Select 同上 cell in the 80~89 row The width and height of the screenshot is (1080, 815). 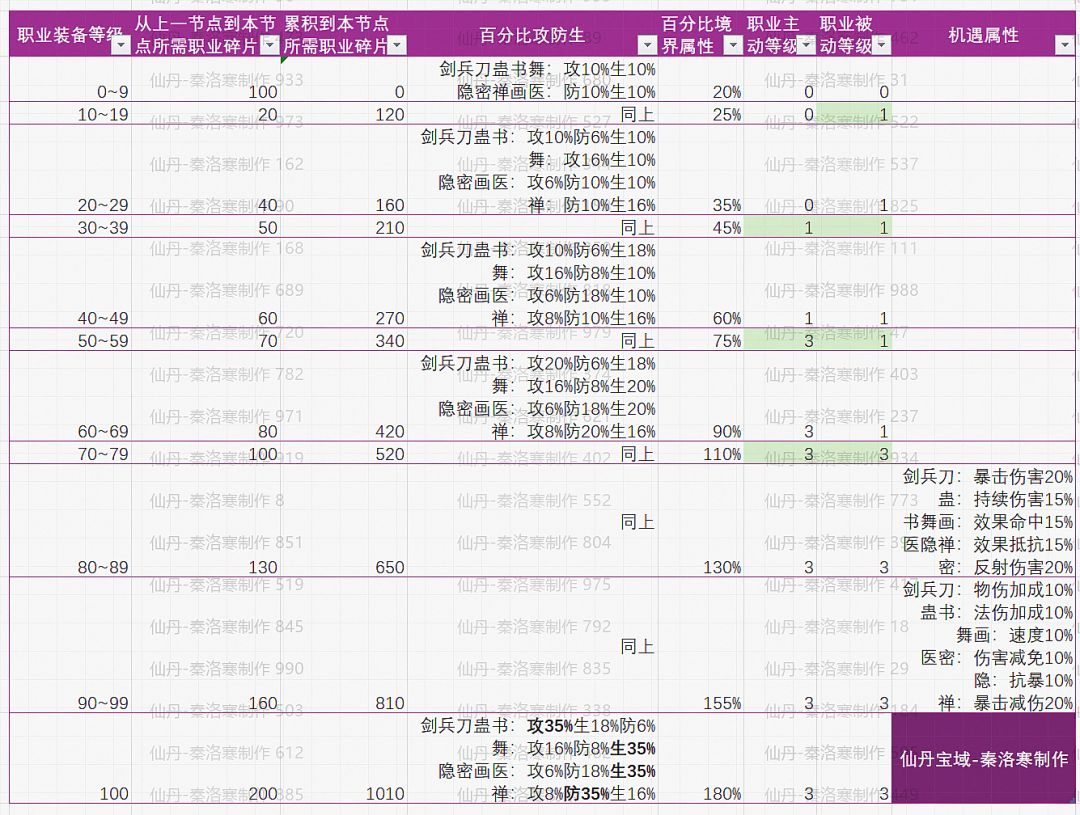(x=533, y=521)
